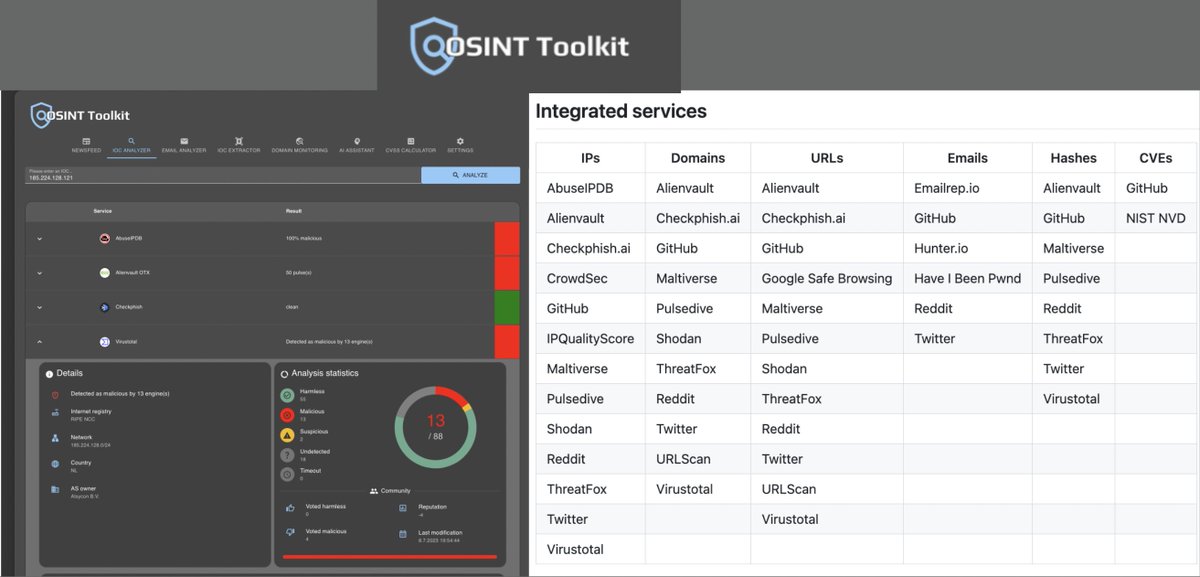Select the Email Analyzer envelope icon
This screenshot has width=1200, height=577.
pyautogui.click(x=183, y=141)
